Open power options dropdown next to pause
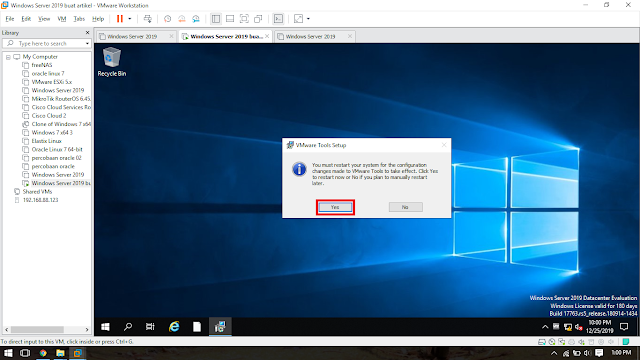 (130, 19)
